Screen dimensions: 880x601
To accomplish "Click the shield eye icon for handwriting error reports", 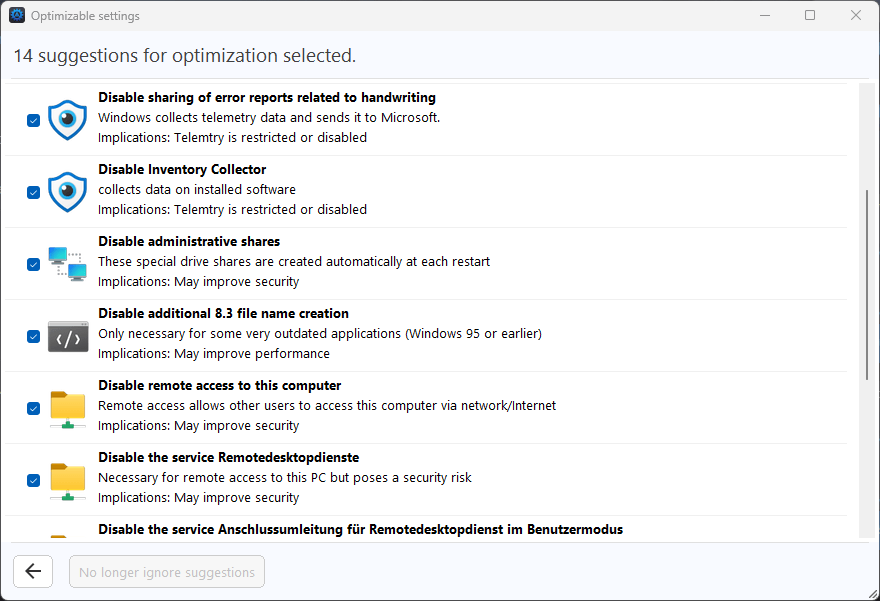I will pos(68,119).
